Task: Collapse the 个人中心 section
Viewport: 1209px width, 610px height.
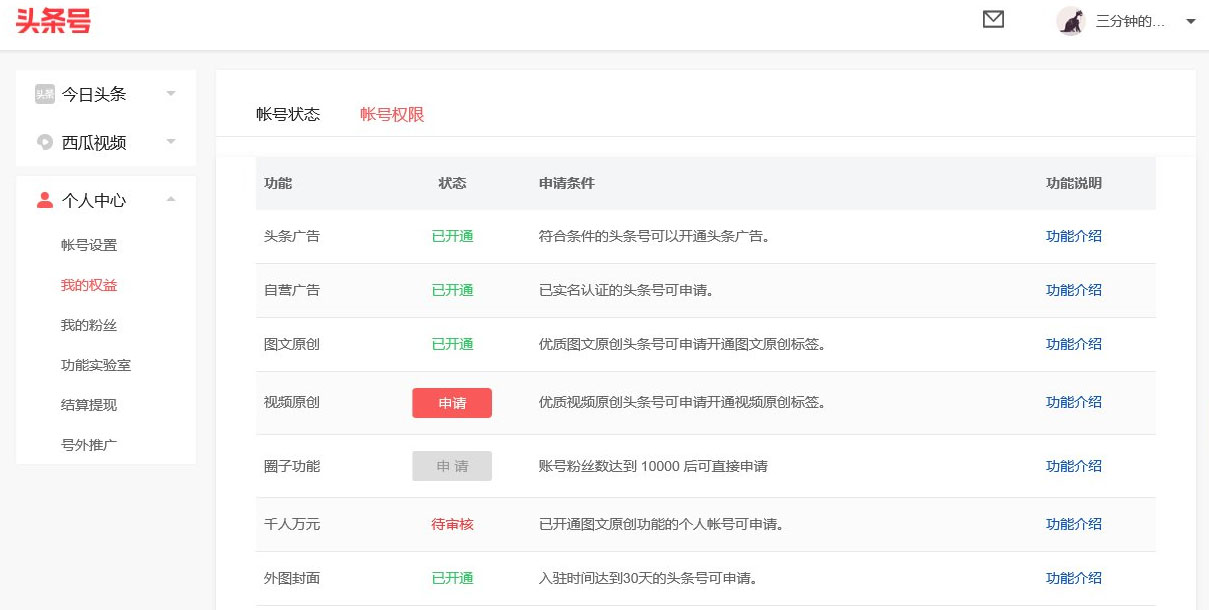Action: [x=170, y=199]
